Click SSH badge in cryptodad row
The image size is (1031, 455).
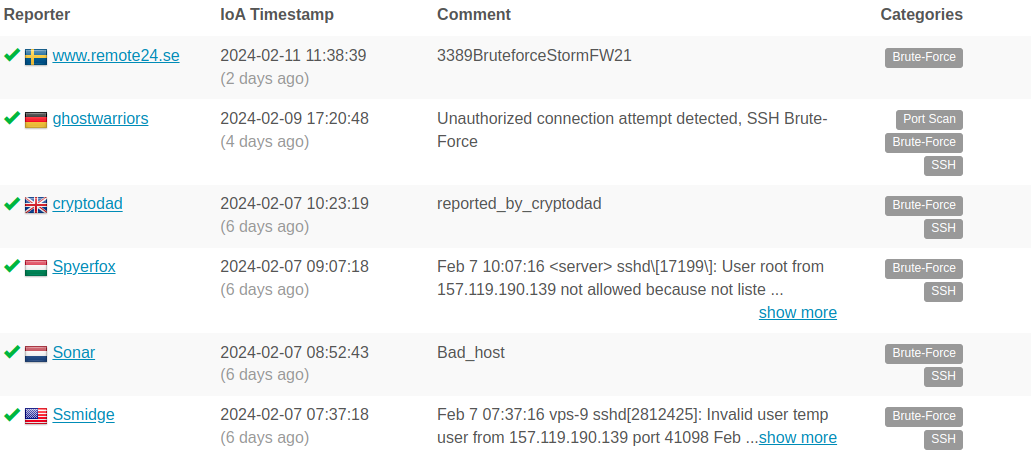point(943,228)
